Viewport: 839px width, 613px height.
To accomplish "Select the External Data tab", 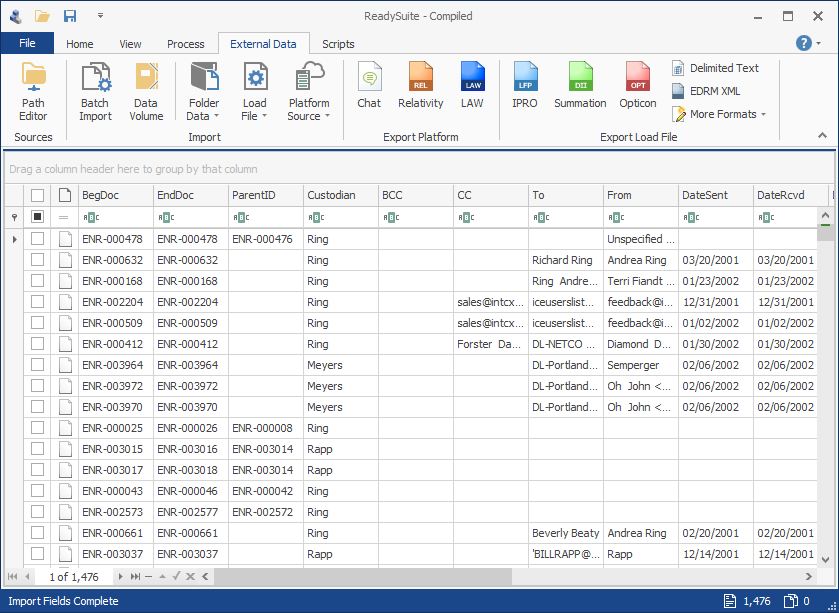I will coord(263,44).
